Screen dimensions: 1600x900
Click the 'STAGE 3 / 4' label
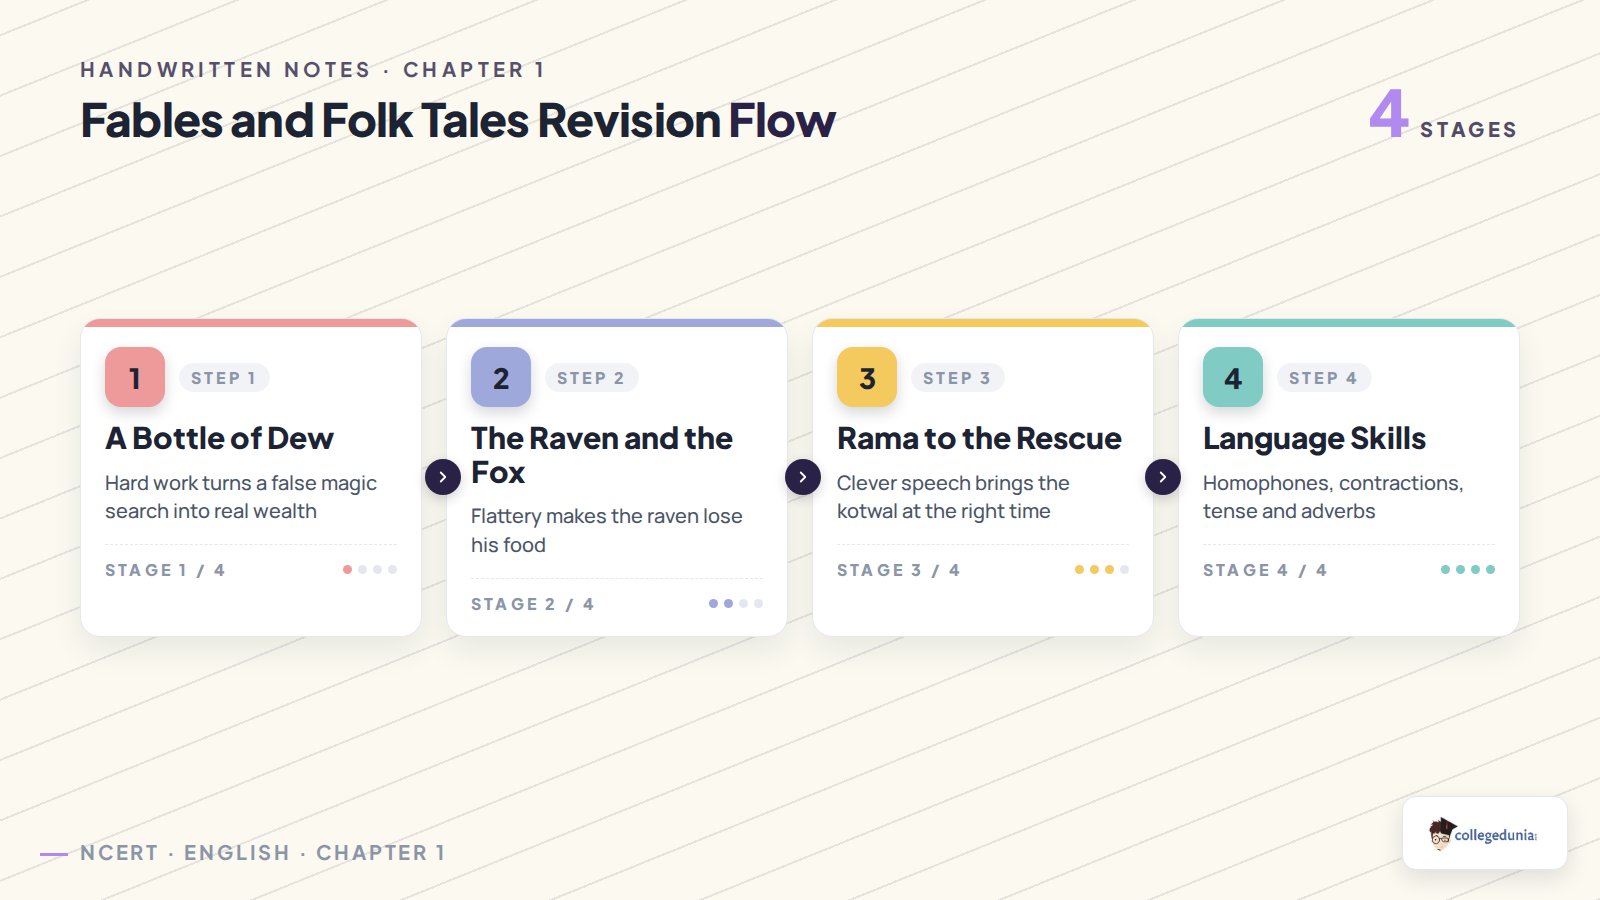click(x=898, y=570)
